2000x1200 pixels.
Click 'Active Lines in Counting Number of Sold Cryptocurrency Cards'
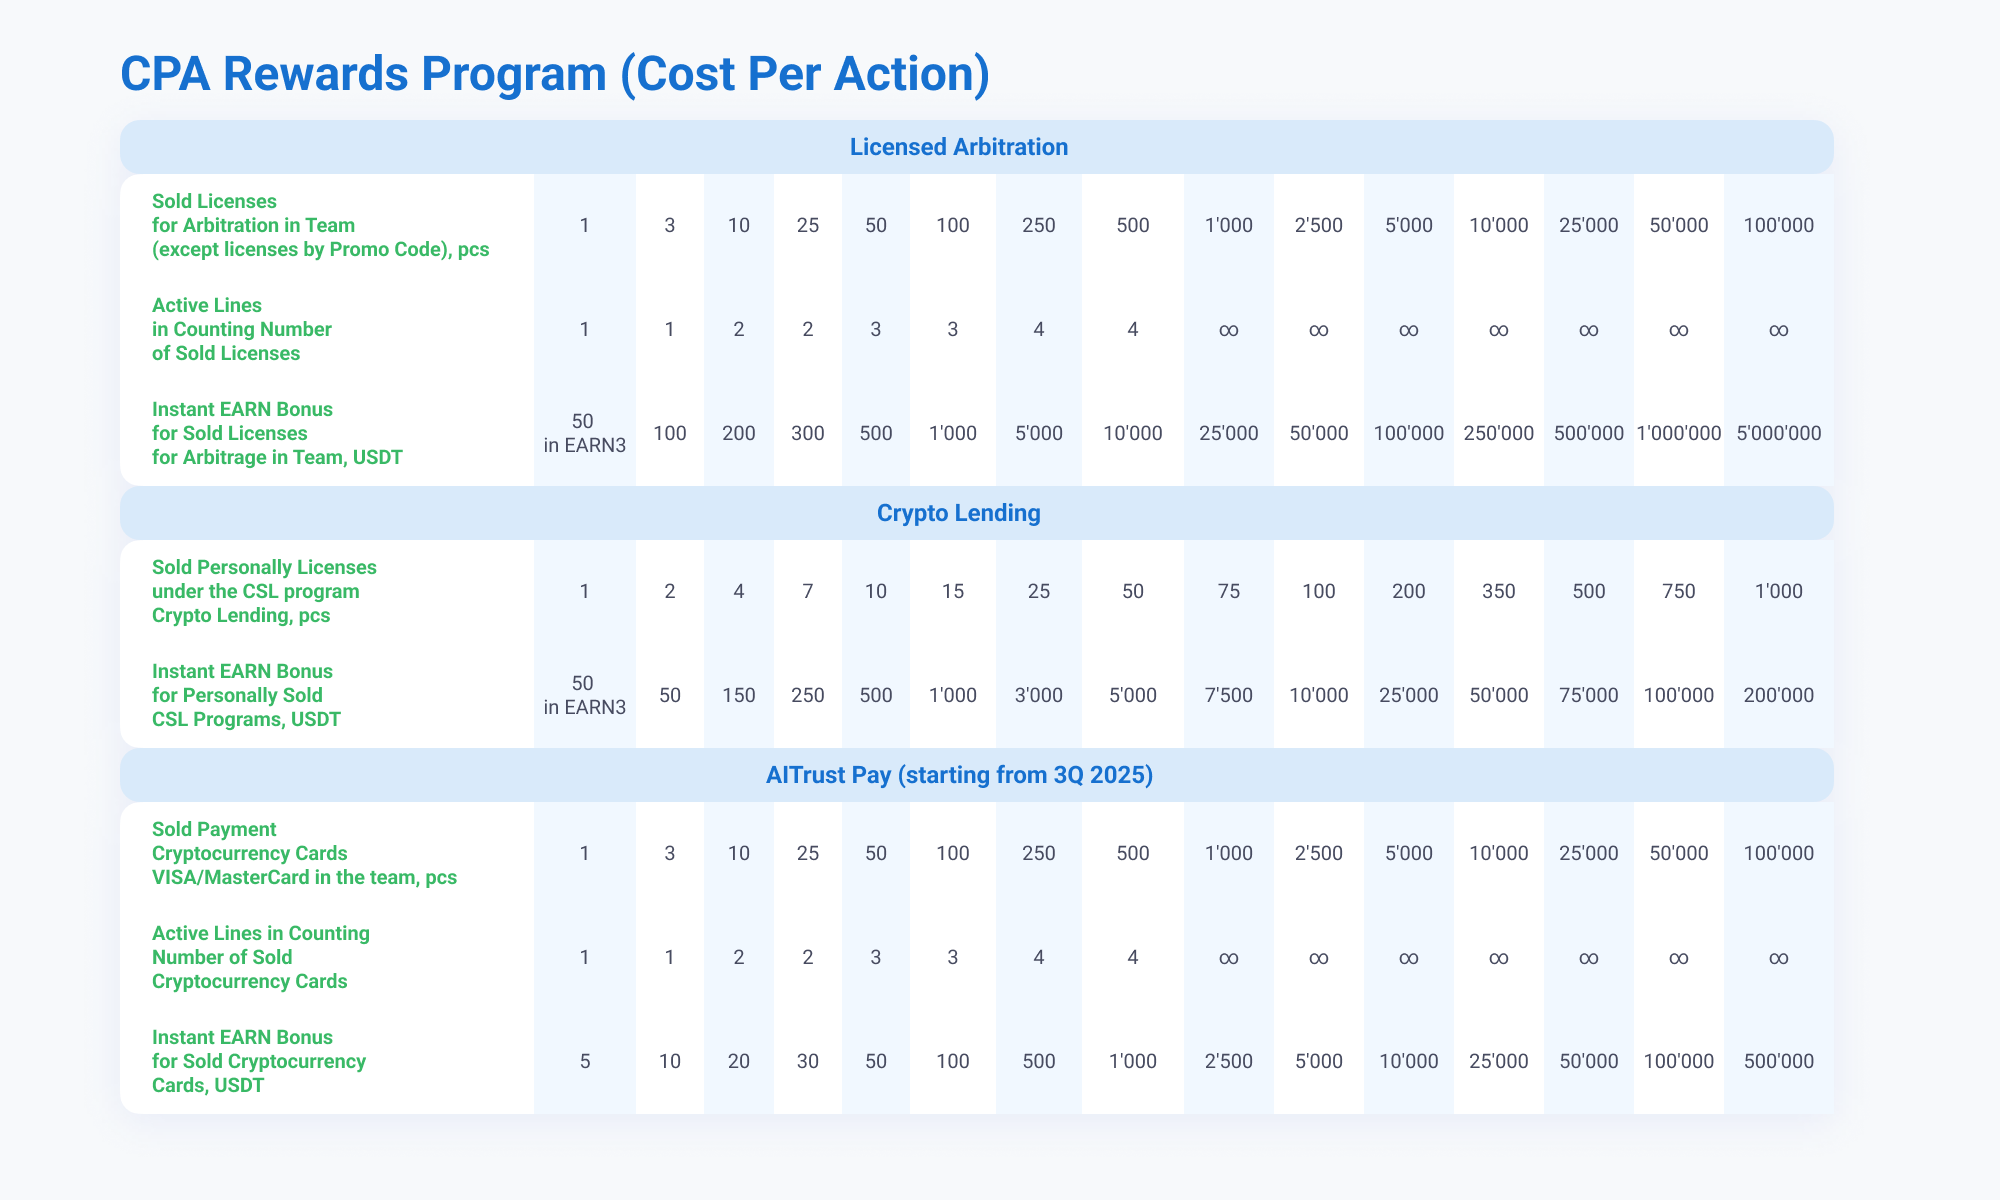click(x=261, y=957)
